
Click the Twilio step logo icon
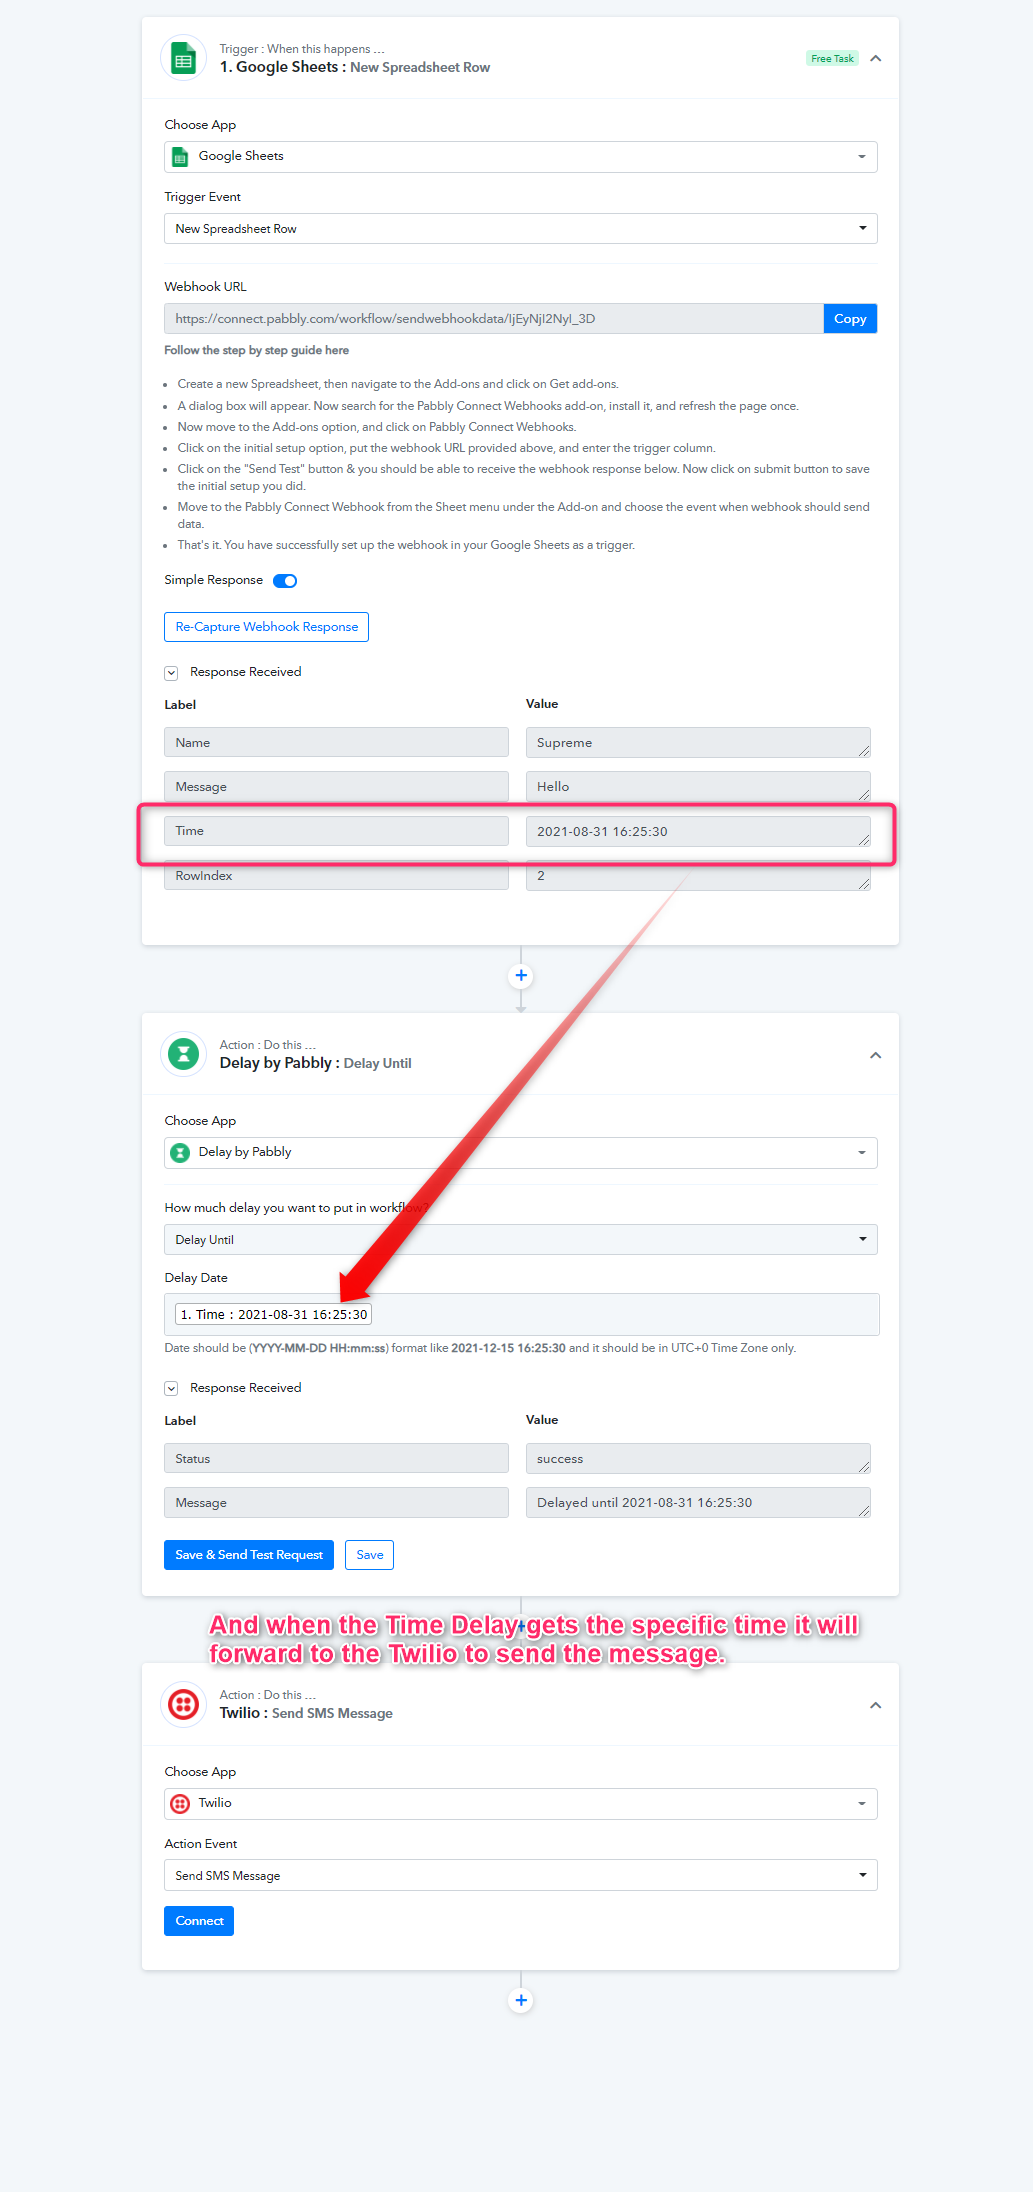tap(183, 1704)
